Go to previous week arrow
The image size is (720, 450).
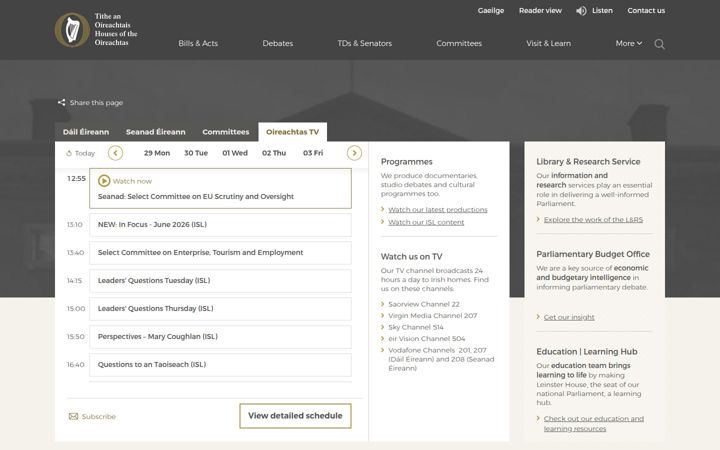115,153
